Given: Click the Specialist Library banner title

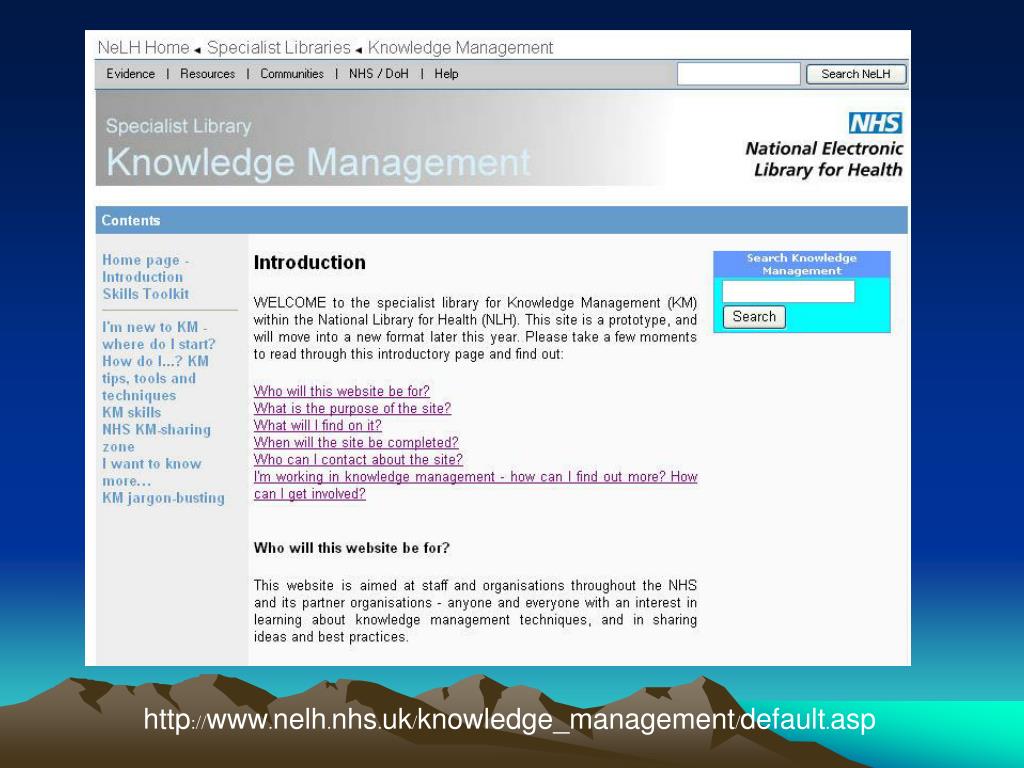Looking at the screenshot, I should click(178, 126).
